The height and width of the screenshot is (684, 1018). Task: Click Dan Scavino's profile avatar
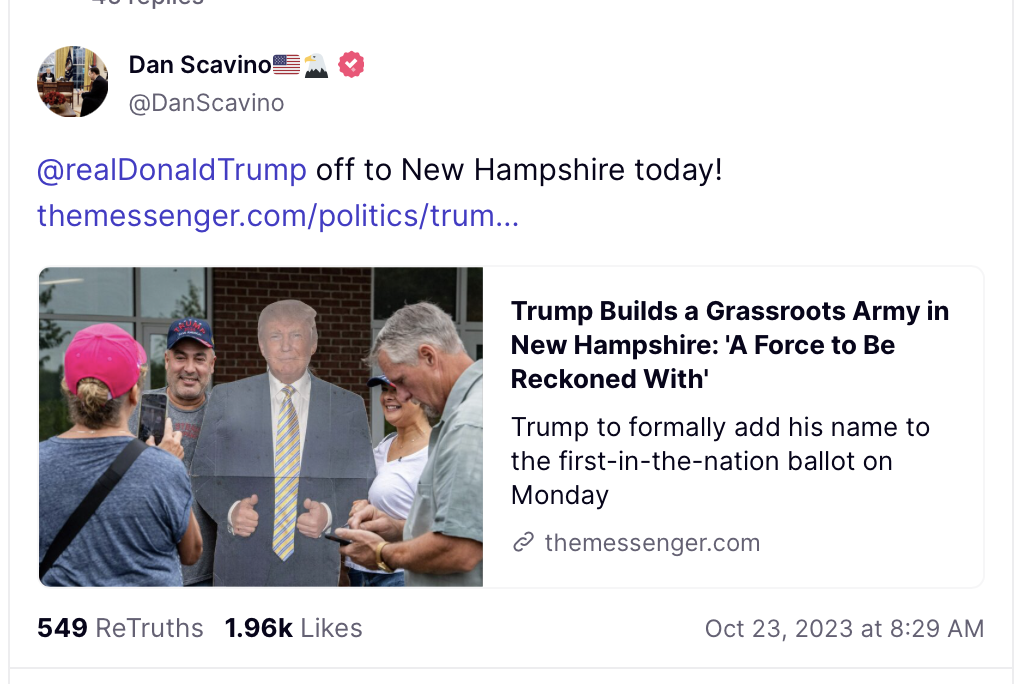pos(73,81)
